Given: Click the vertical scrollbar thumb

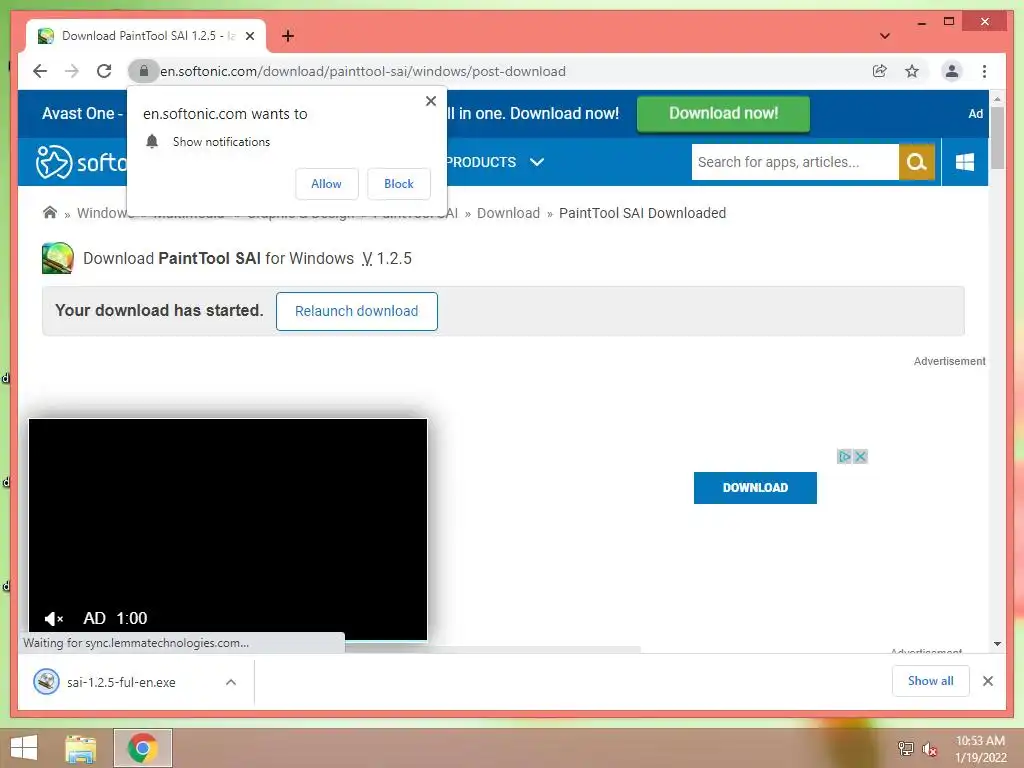Looking at the screenshot, I should pos(997,138).
